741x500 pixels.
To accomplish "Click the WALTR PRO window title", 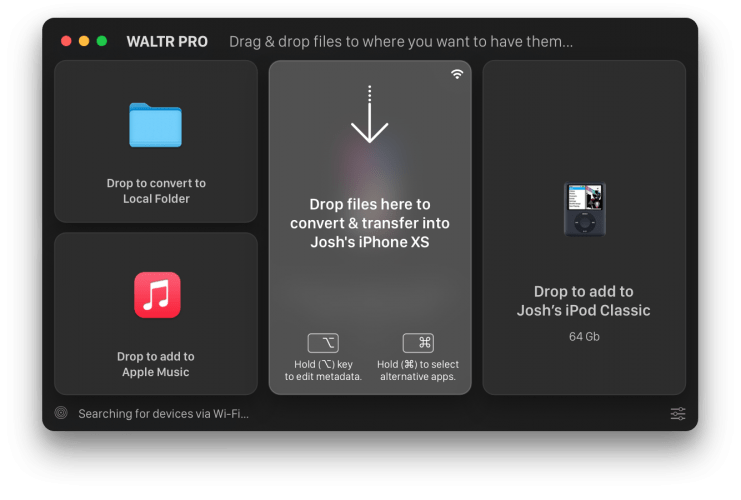I will (167, 42).
